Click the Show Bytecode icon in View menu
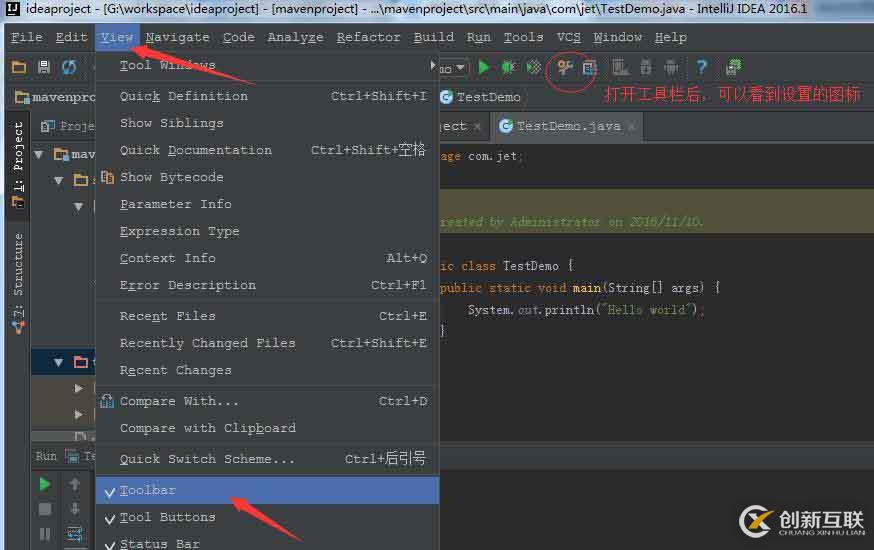874x550 pixels. point(107,177)
